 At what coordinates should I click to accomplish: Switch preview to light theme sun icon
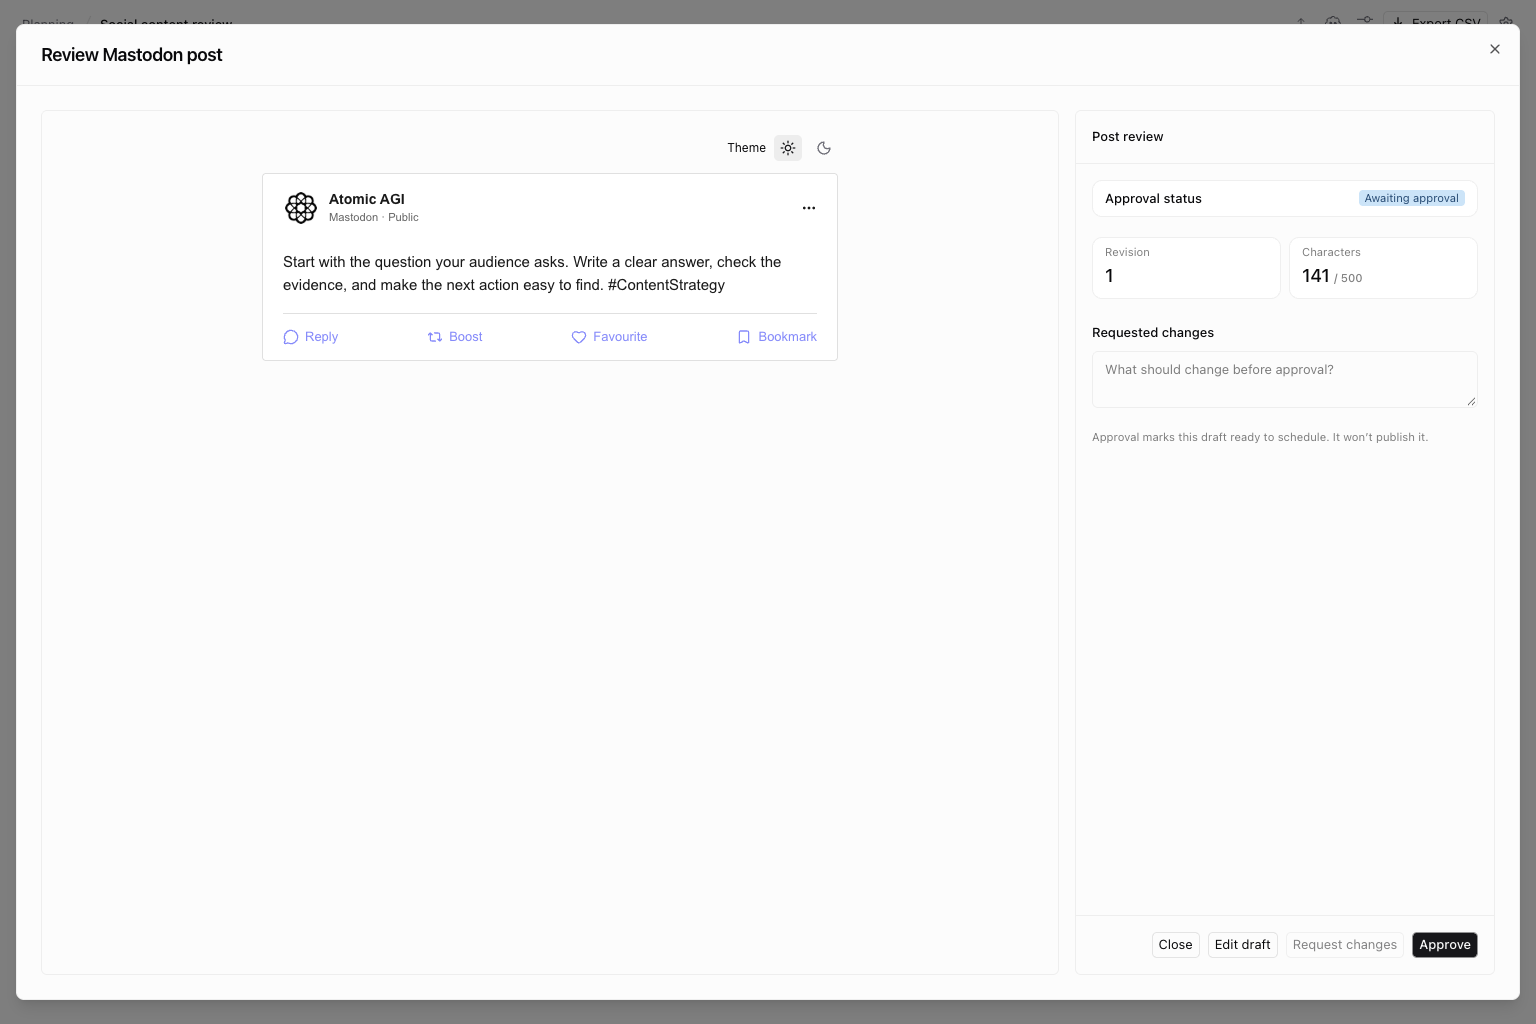pos(788,148)
